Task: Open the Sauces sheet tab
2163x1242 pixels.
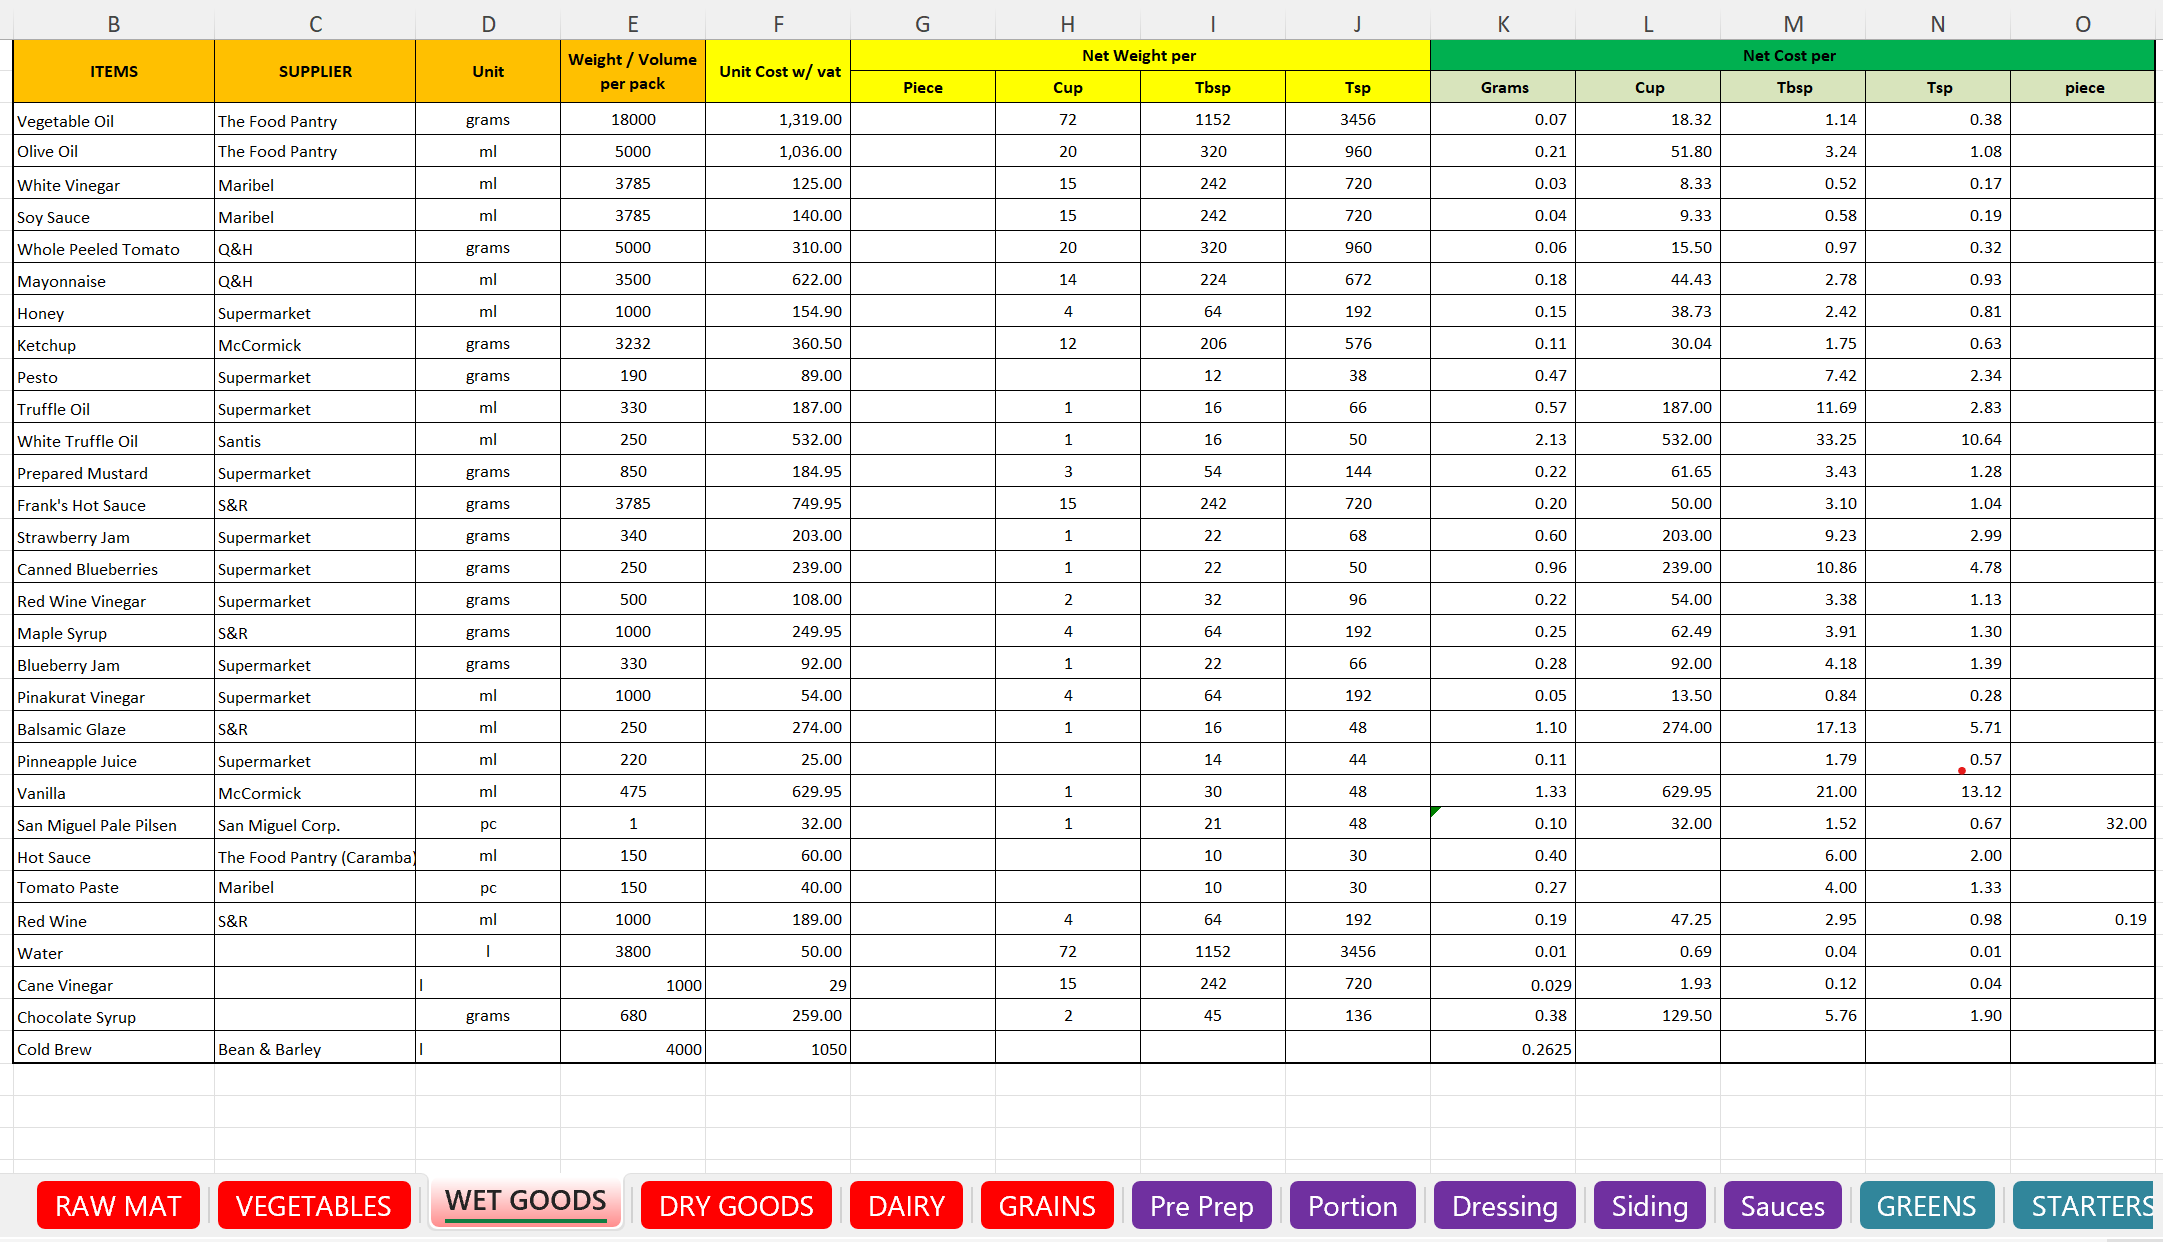Action: [x=1782, y=1206]
